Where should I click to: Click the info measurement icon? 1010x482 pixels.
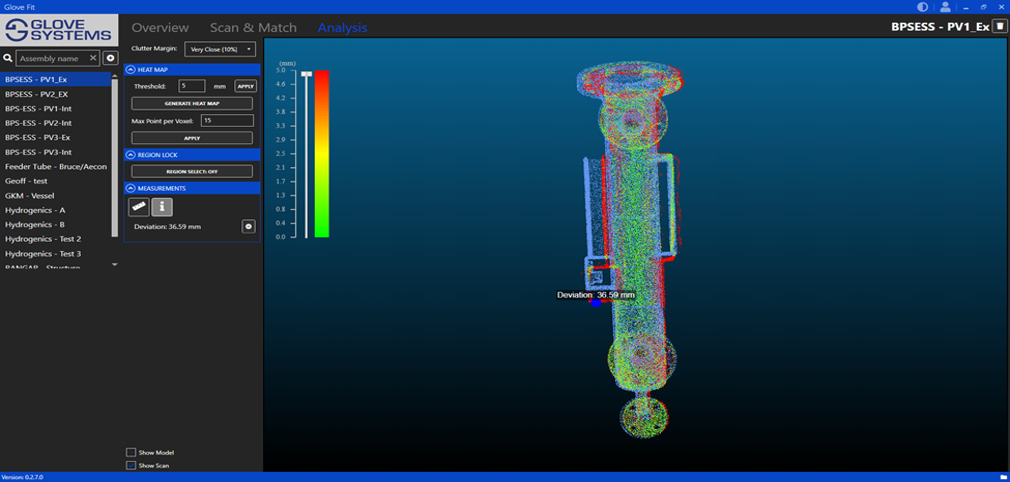[x=162, y=206]
